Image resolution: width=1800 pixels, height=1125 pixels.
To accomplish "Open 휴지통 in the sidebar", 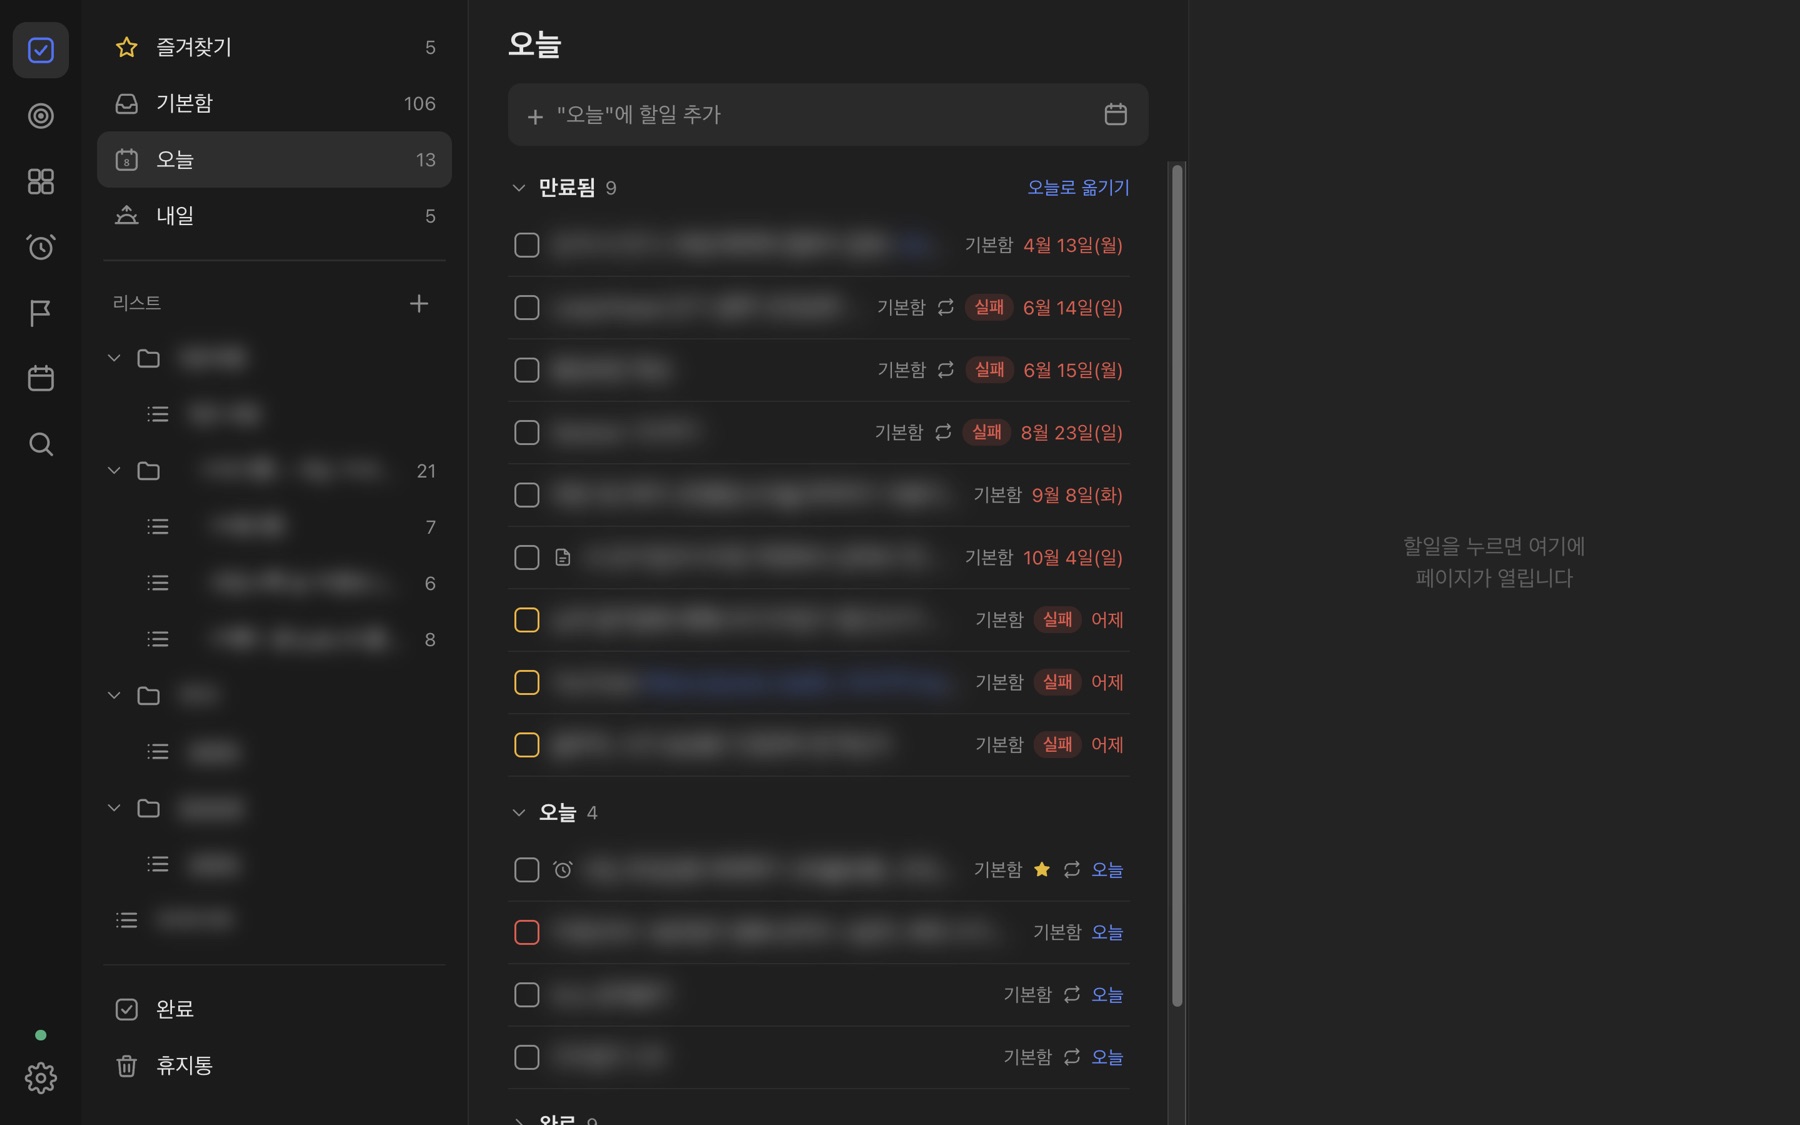I will [274, 1065].
